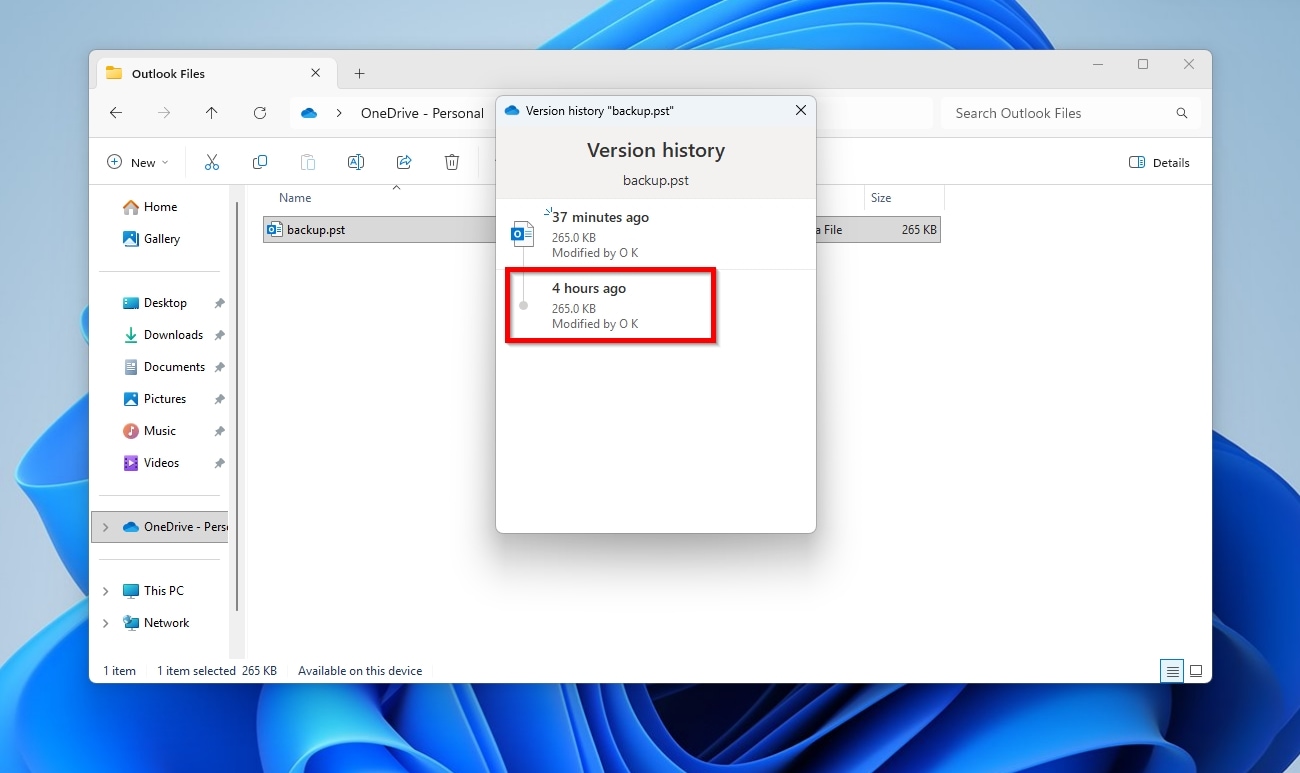The height and width of the screenshot is (773, 1300).
Task: Open a new tab with plus button
Action: [x=360, y=73]
